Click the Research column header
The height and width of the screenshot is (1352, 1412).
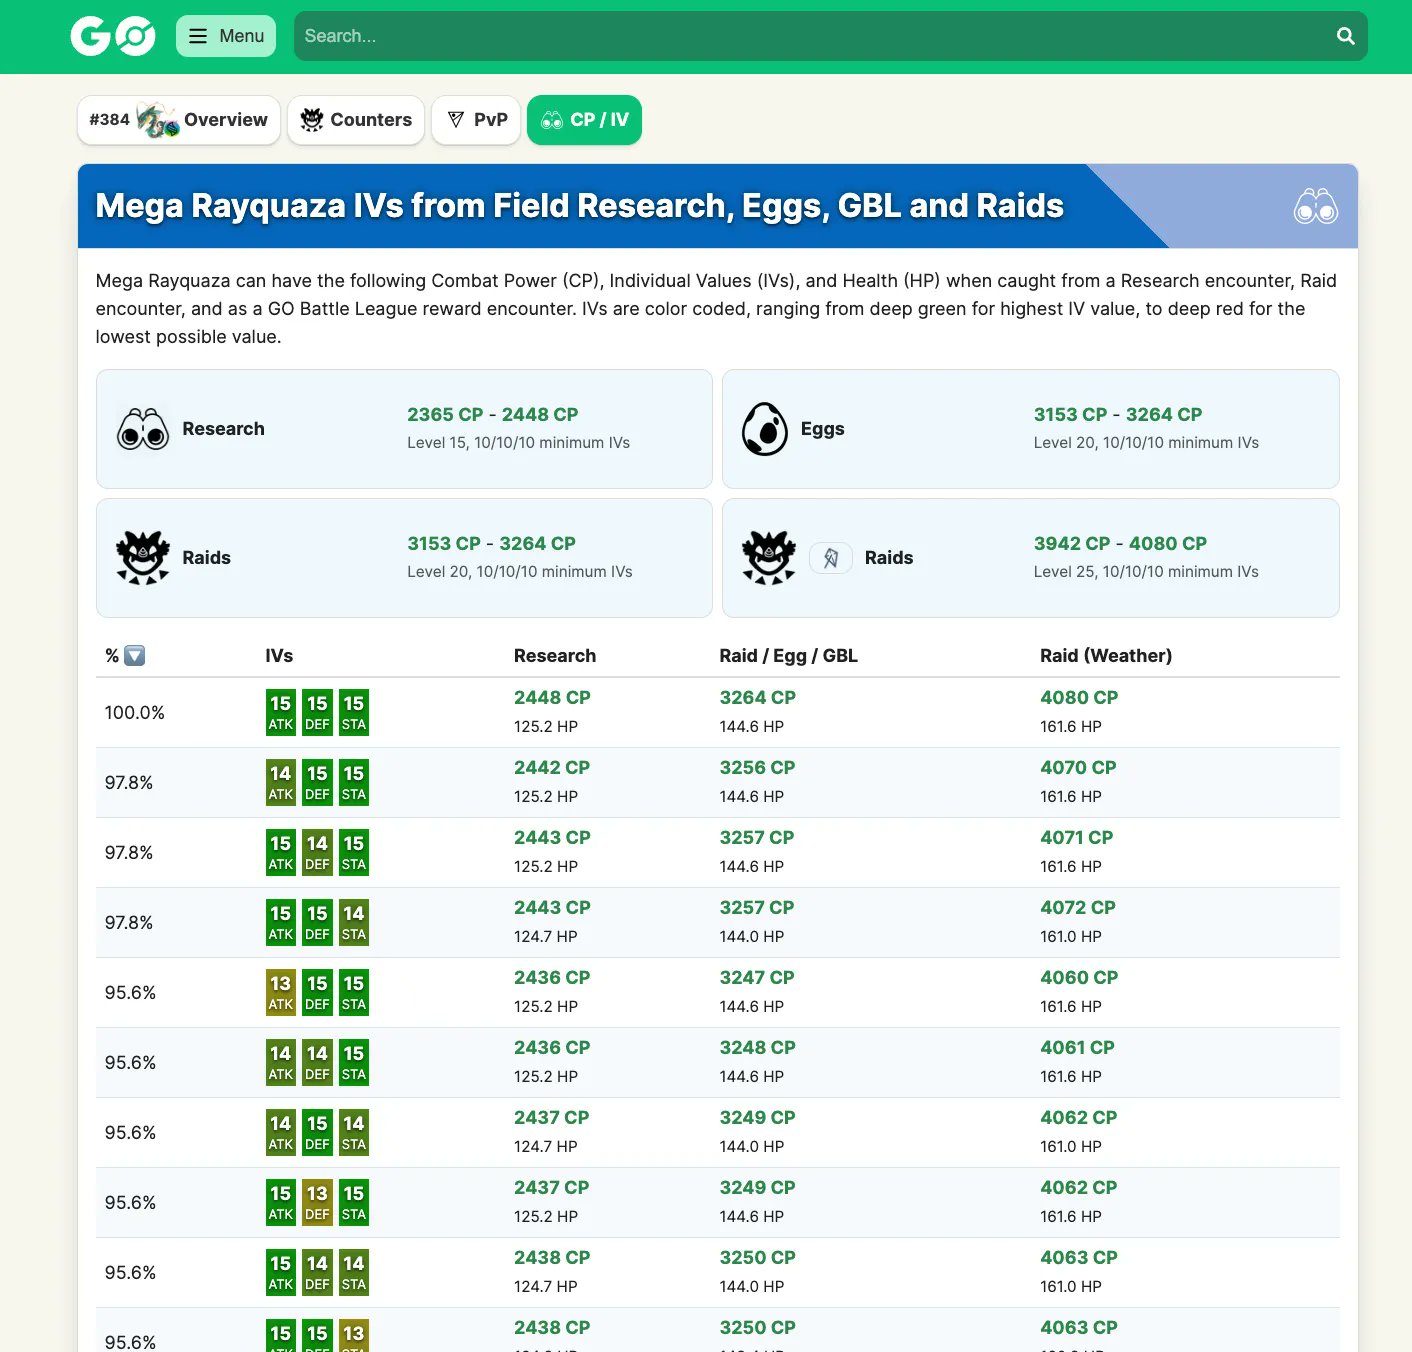click(x=555, y=656)
